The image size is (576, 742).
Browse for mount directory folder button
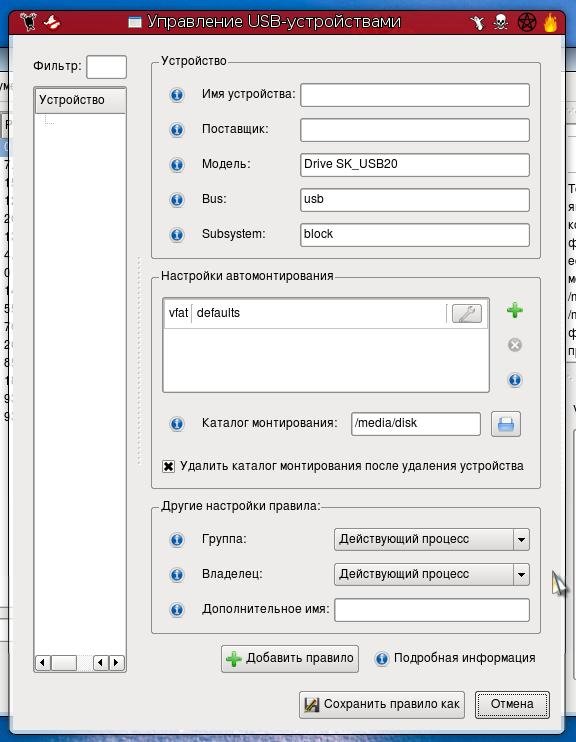tap(505, 424)
